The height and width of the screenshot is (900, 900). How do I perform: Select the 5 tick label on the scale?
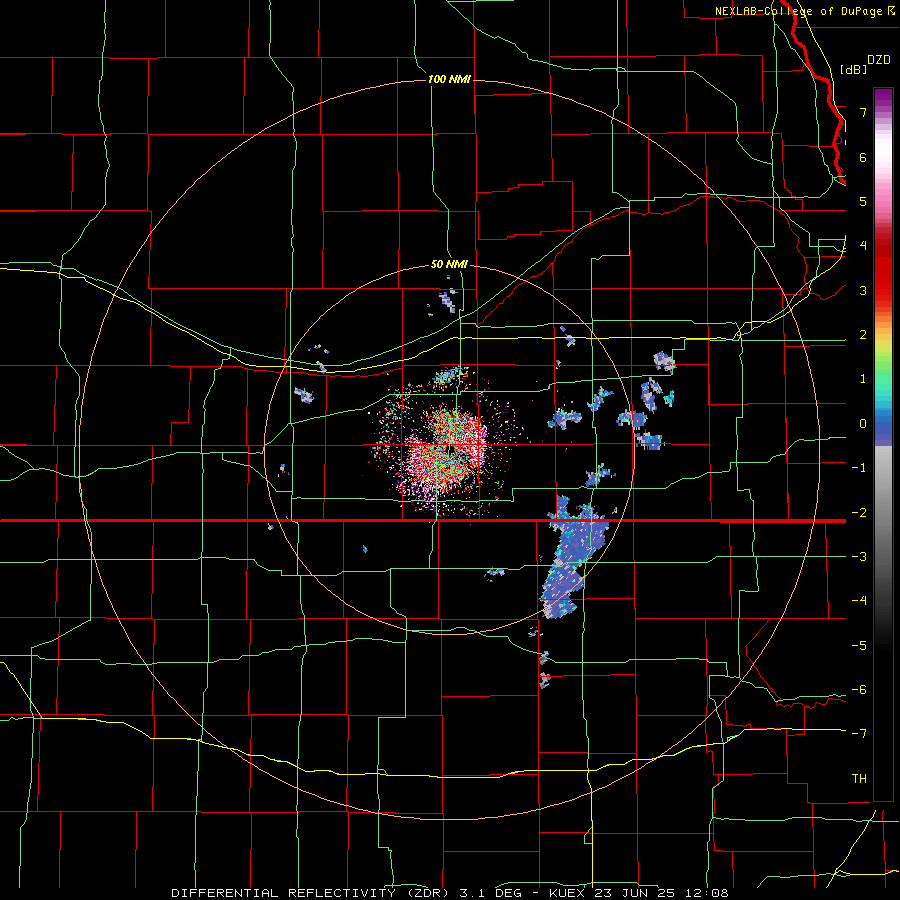pos(863,201)
